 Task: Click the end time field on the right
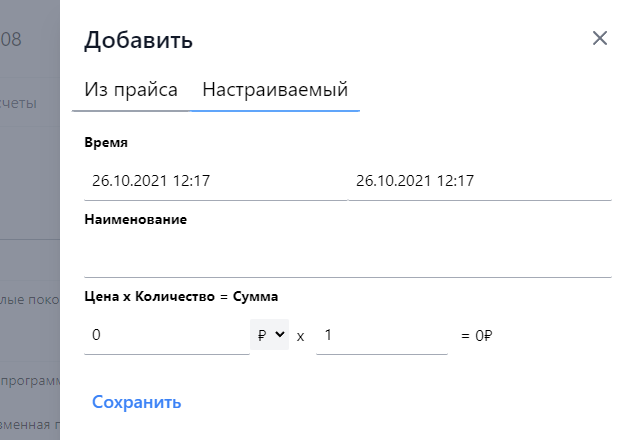480,181
